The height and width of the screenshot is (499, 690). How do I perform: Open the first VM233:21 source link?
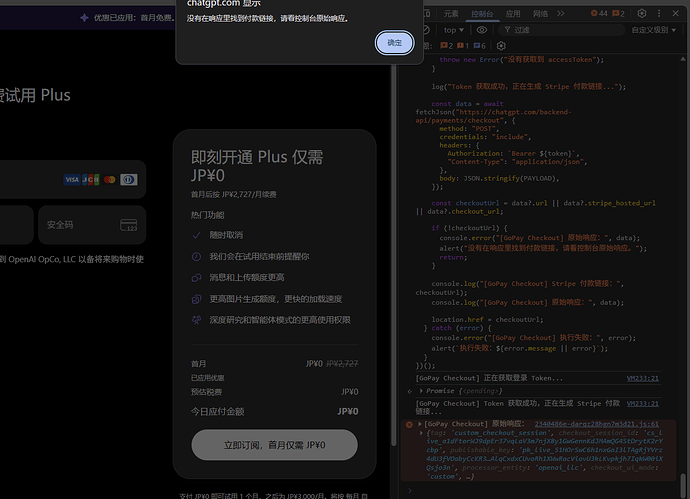(642, 378)
